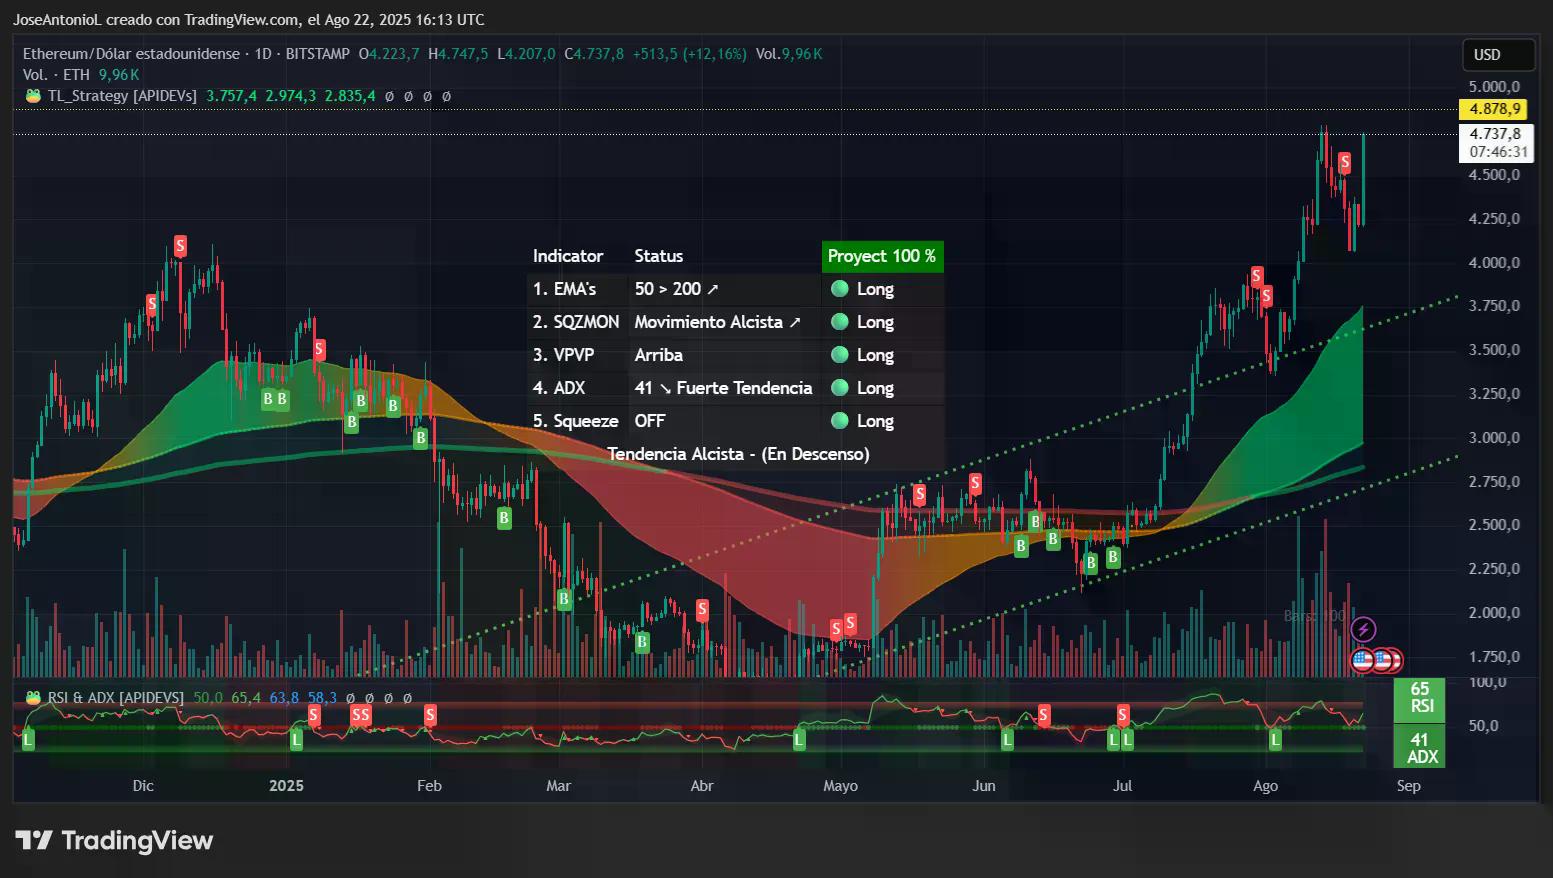Click the 2. SQZMON row label
Image resolution: width=1553 pixels, height=878 pixels.
pyautogui.click(x=575, y=322)
